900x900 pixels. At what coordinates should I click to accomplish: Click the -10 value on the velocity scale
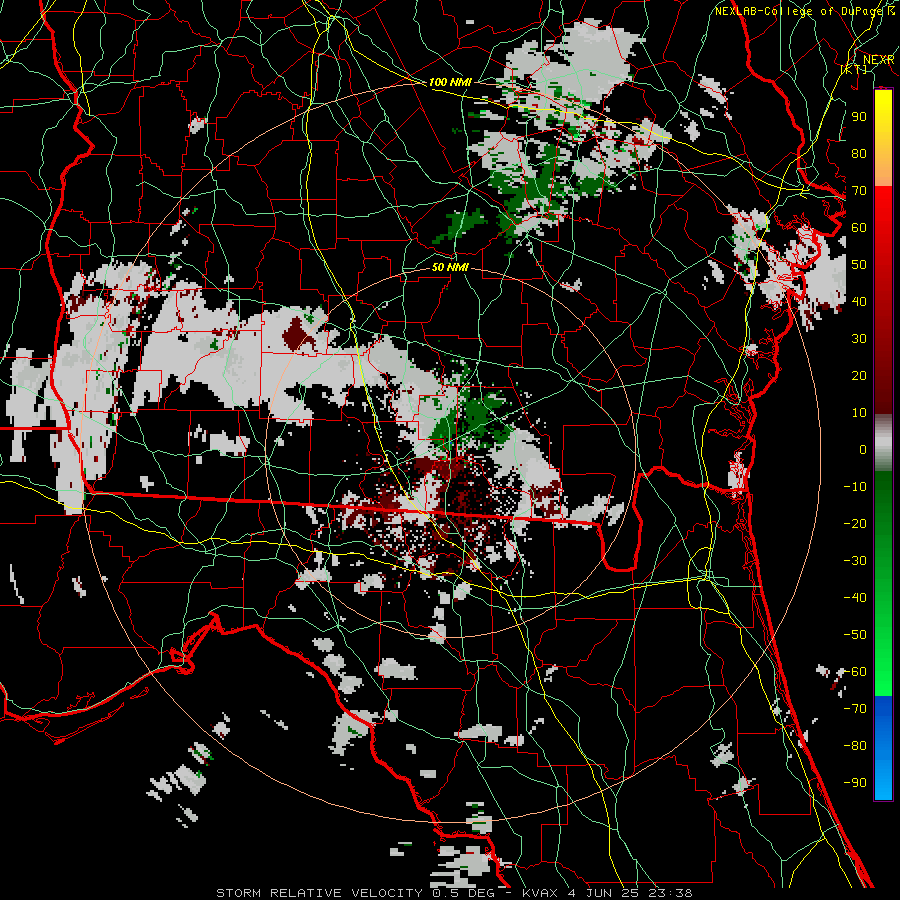point(855,487)
